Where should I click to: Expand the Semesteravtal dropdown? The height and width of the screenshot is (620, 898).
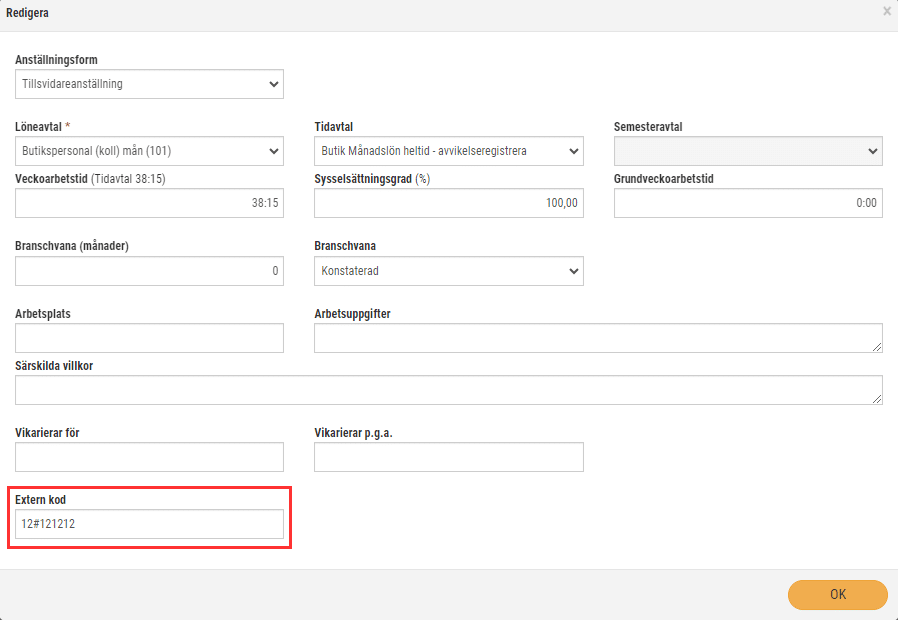point(748,151)
